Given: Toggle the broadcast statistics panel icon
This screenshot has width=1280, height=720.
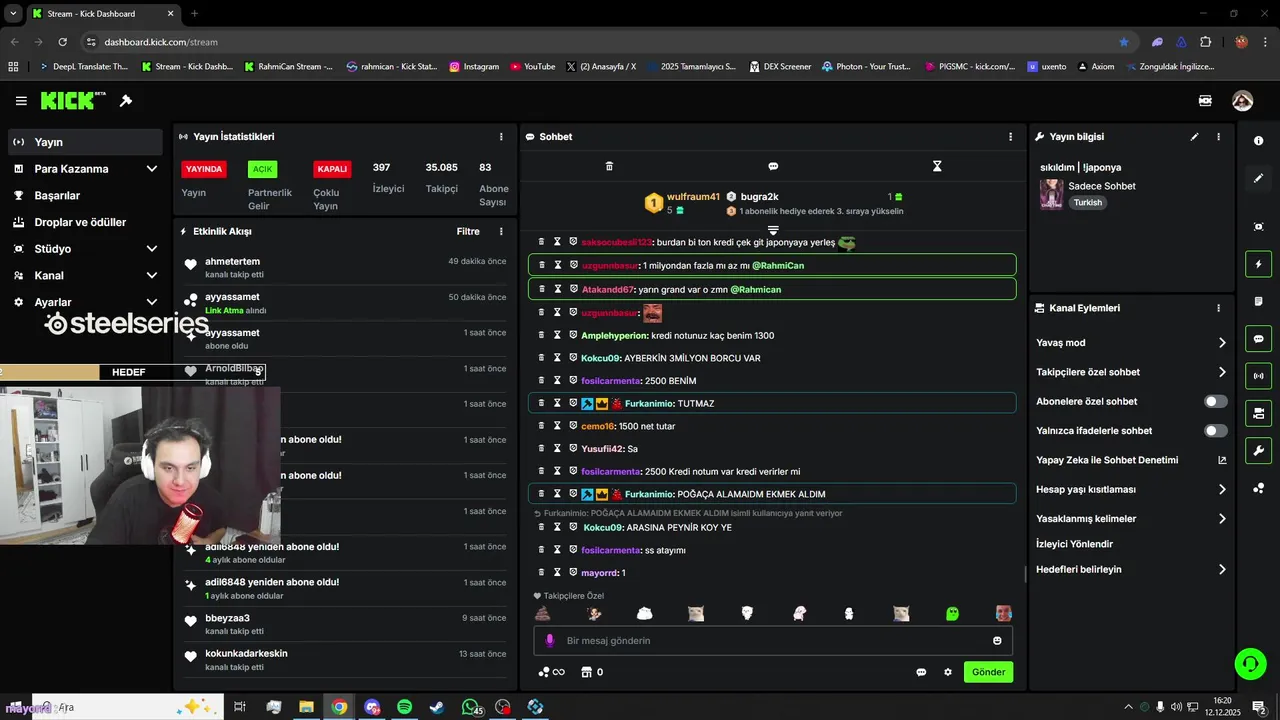Looking at the screenshot, I should coord(1258,376).
